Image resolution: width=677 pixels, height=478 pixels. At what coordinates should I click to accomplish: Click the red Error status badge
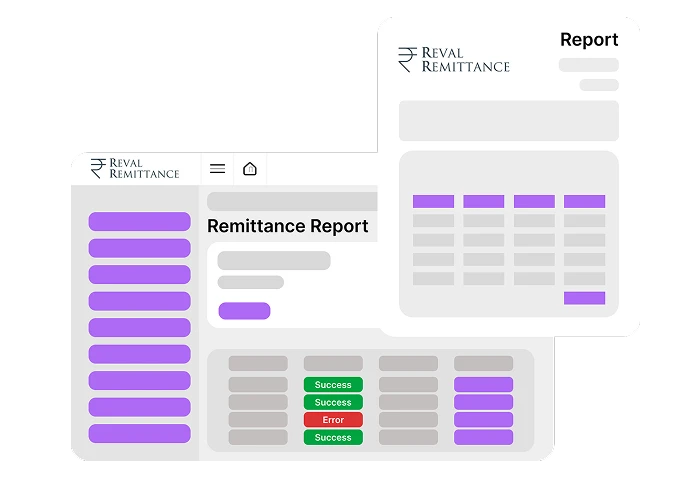(333, 420)
